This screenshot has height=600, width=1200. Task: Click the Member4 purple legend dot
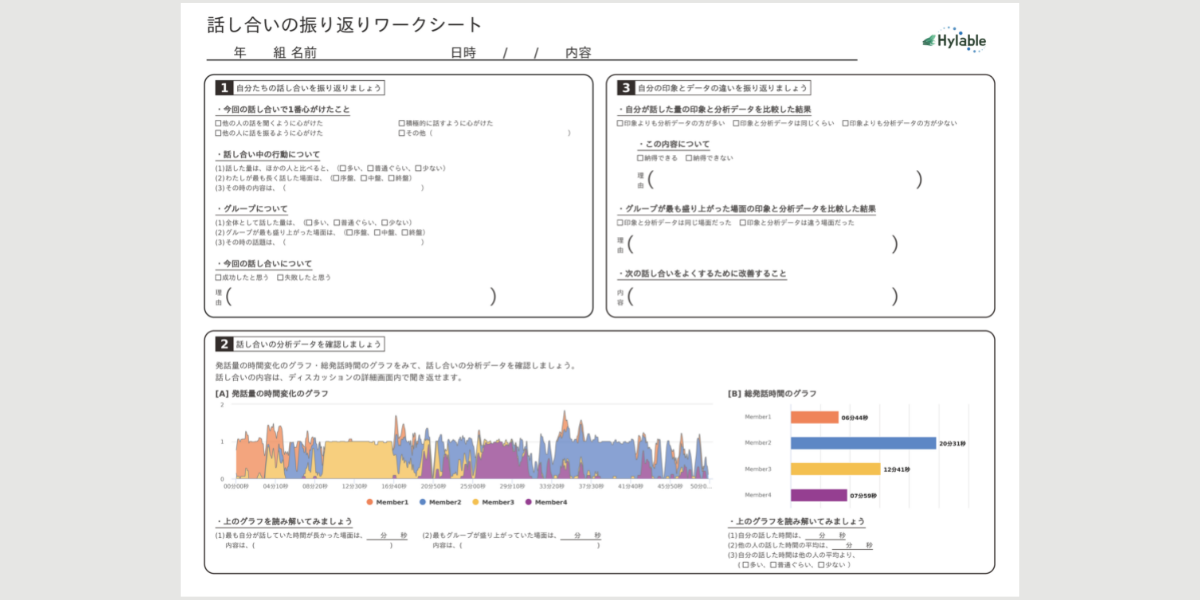[529, 502]
